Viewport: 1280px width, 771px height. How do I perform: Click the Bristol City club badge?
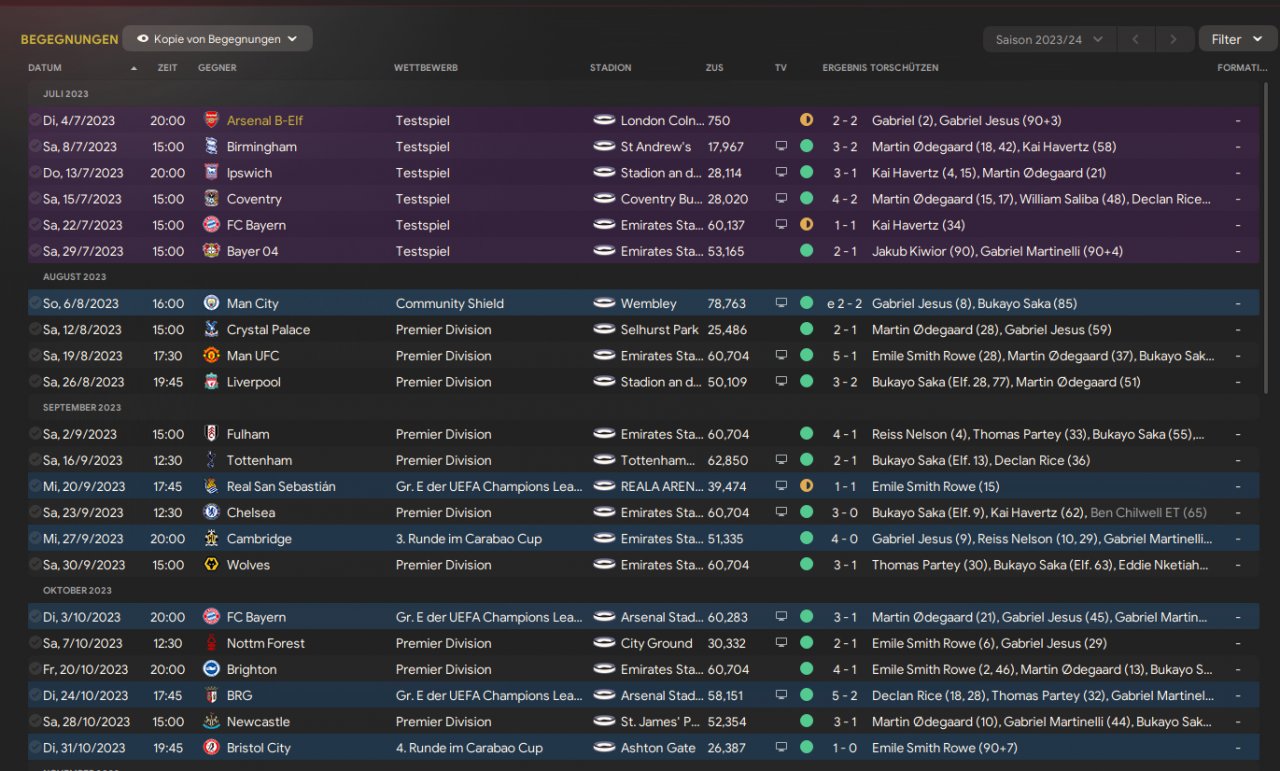click(x=211, y=747)
